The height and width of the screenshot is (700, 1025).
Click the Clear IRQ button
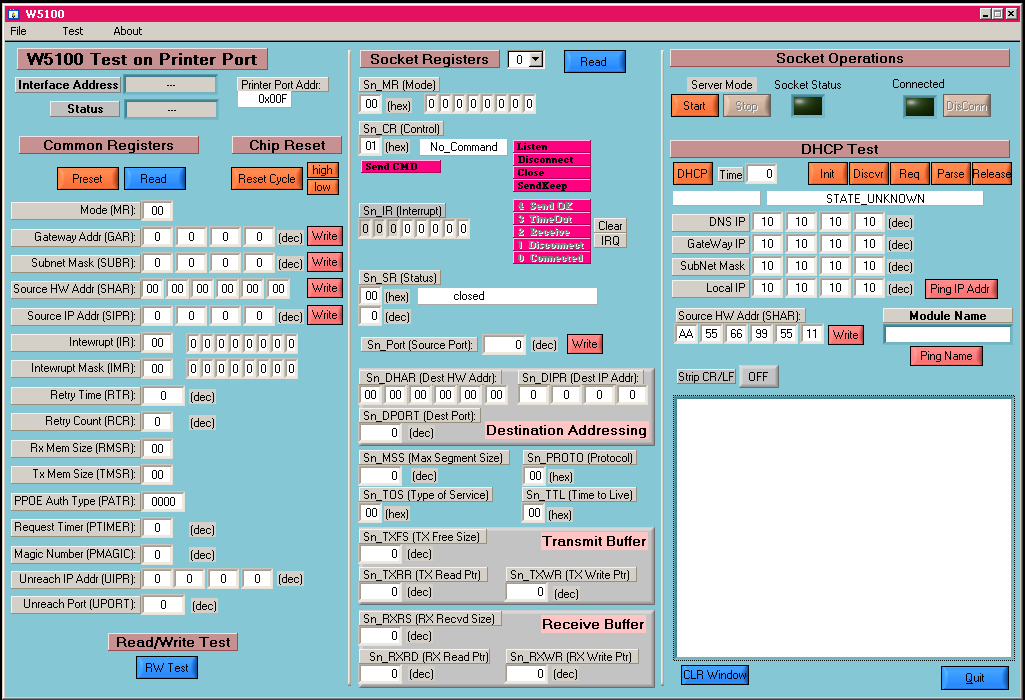pos(611,233)
